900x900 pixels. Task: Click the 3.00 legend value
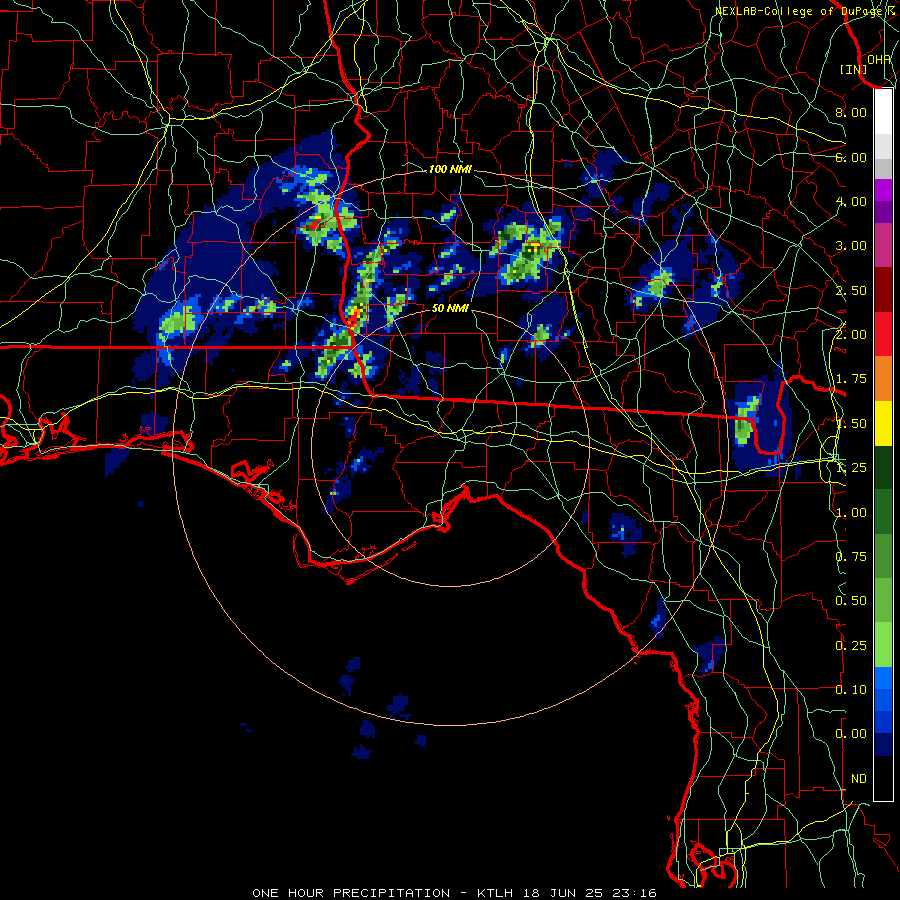coord(851,246)
